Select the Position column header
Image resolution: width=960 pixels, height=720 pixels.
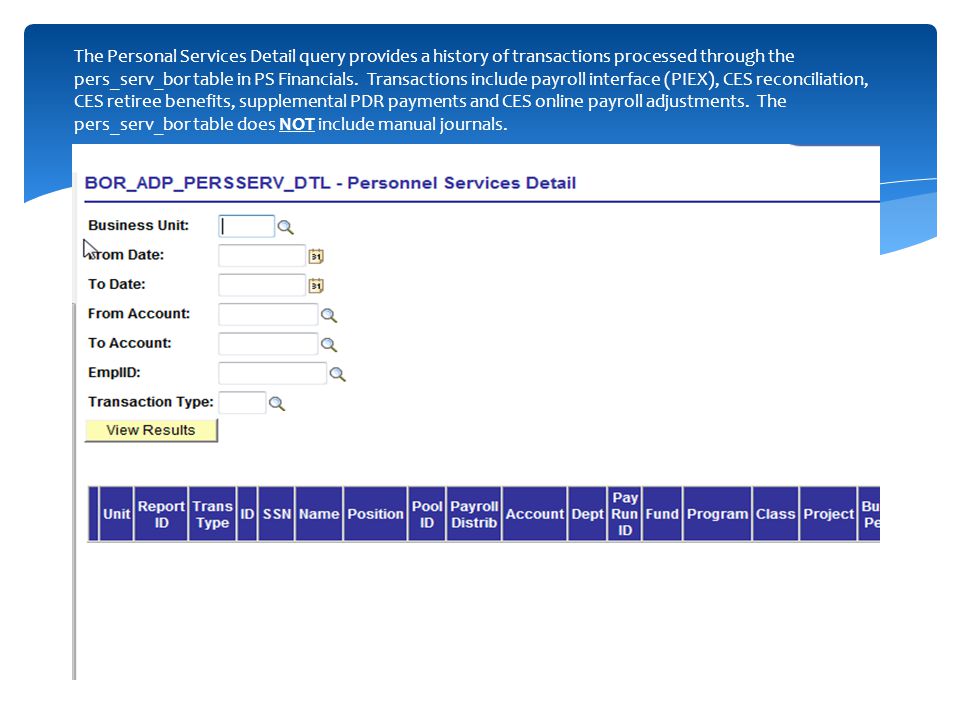375,514
